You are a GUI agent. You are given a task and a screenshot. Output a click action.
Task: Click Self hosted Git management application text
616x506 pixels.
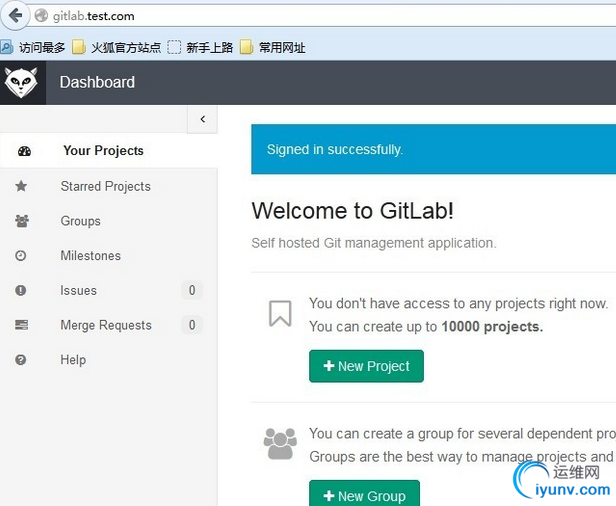tap(374, 243)
